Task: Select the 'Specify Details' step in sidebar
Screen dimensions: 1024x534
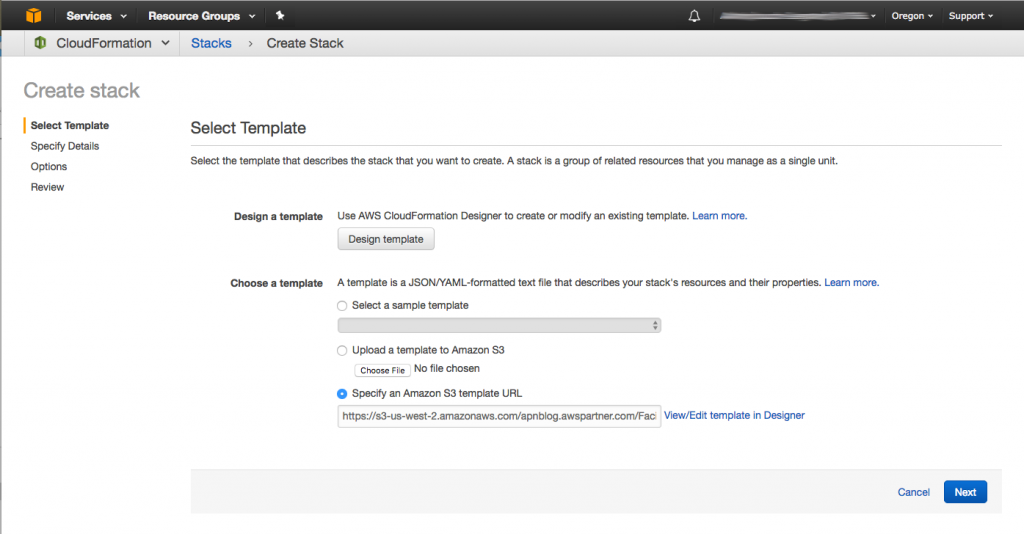Action: coord(65,146)
